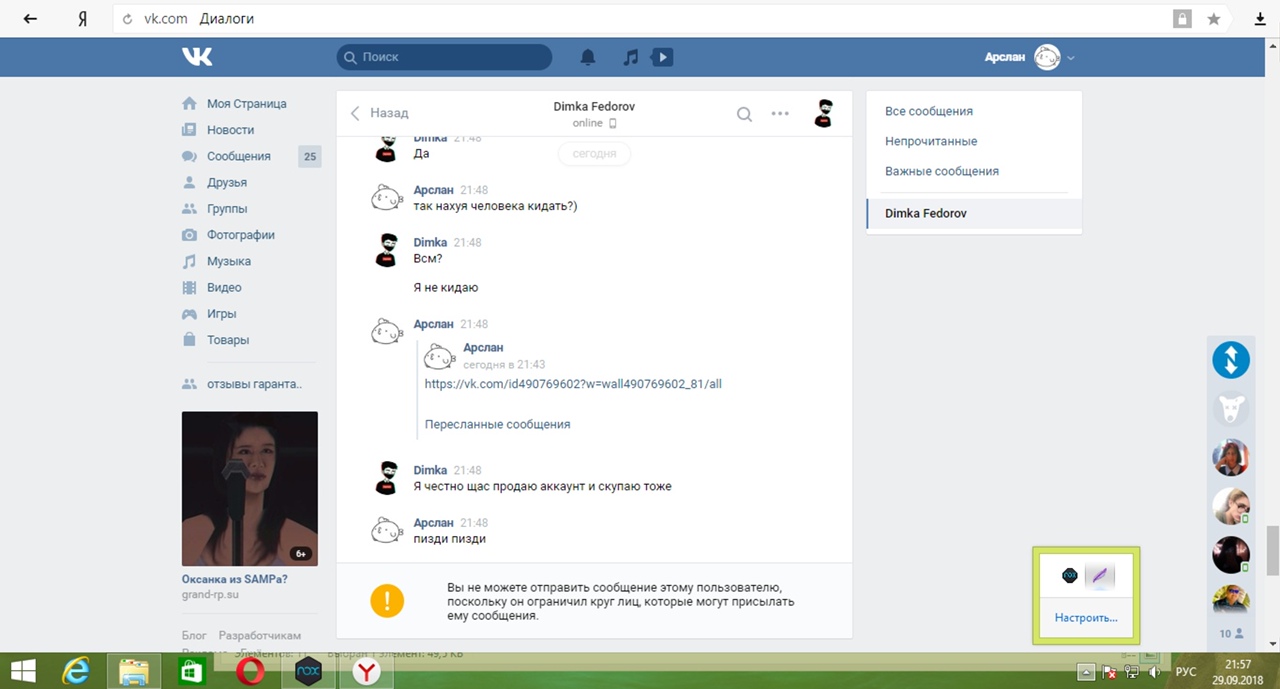Click the download arrow in browser toolbar
The image size is (1280, 689).
coord(1260,19)
